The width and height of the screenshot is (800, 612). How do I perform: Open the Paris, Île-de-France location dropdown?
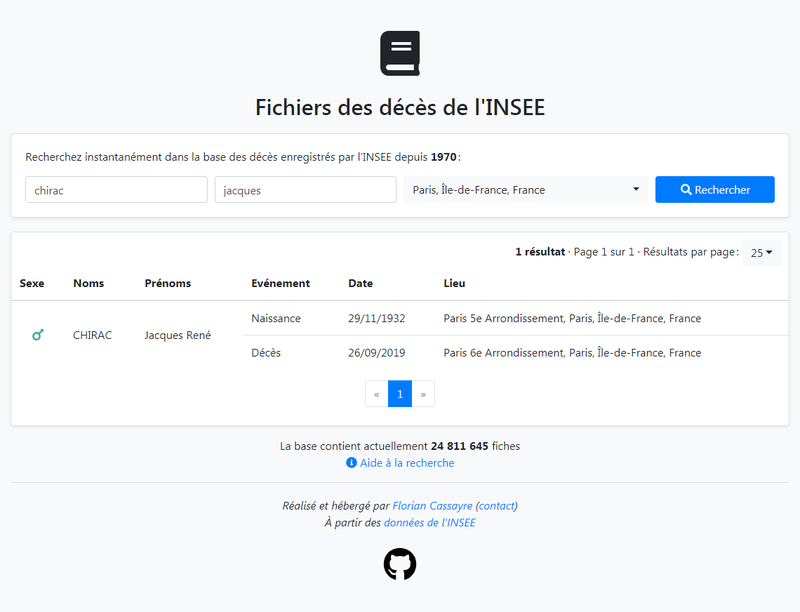(x=524, y=189)
